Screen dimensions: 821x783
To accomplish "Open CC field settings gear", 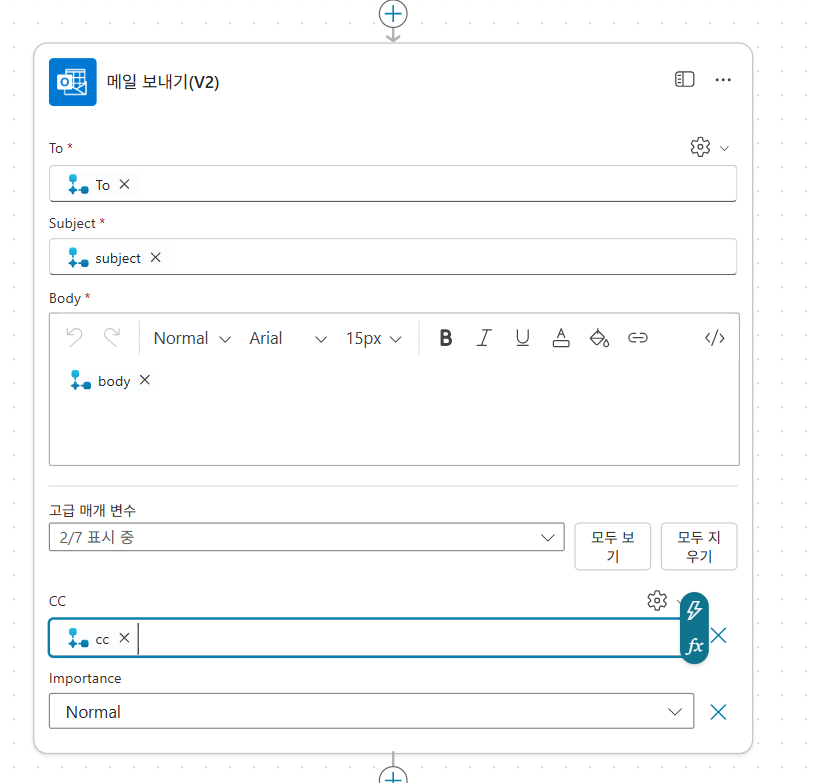I will point(657,601).
